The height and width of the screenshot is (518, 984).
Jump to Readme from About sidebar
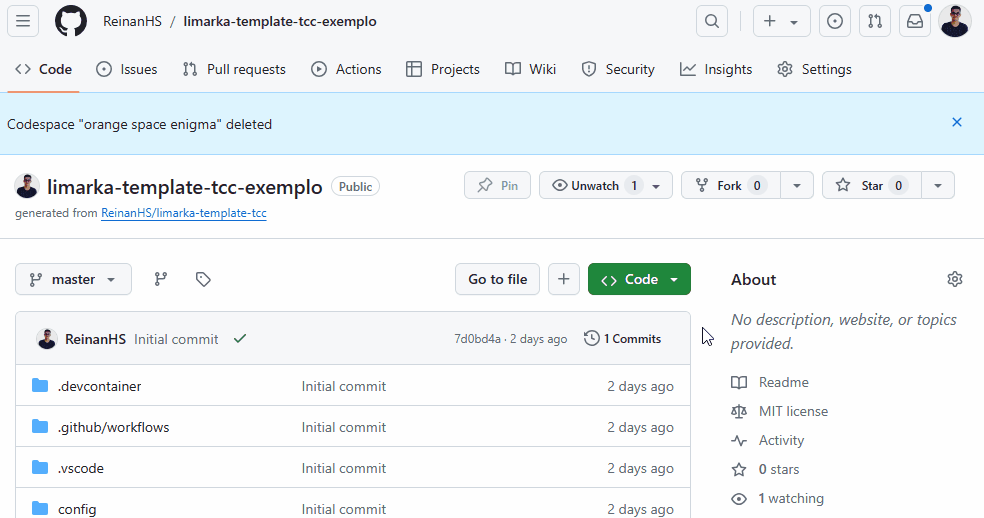(770, 382)
